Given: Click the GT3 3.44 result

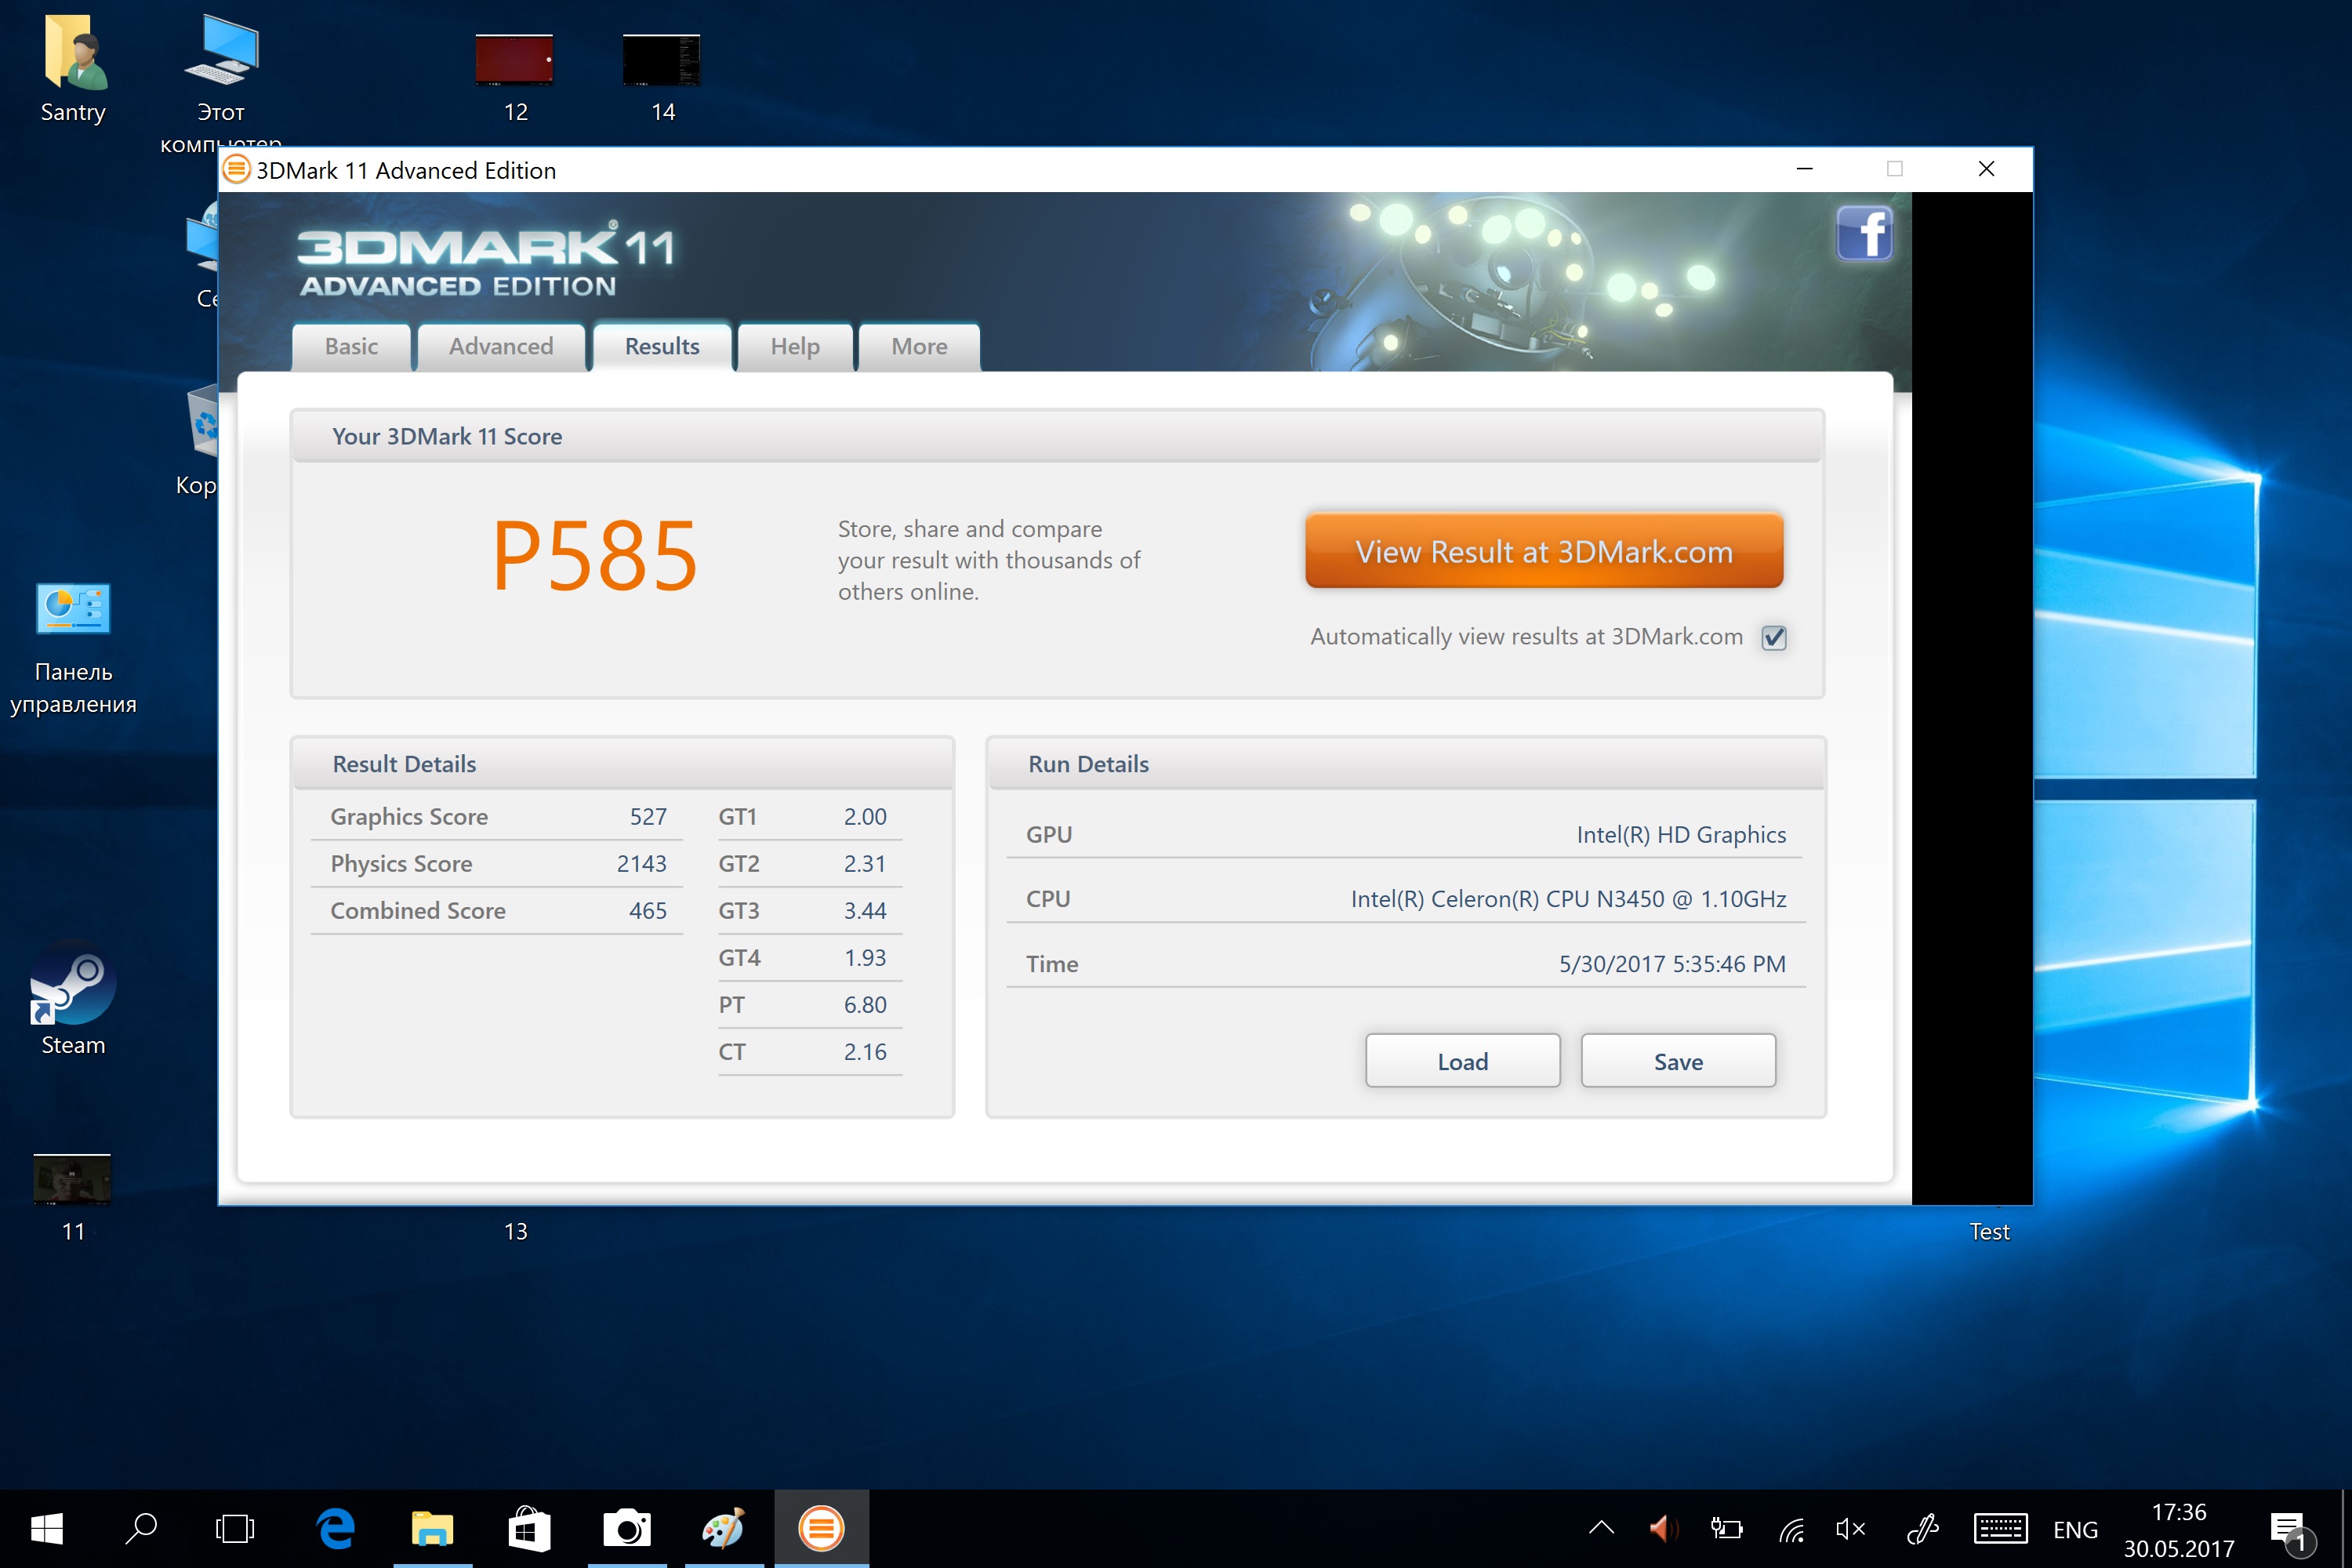Looking at the screenshot, I should click(810, 911).
